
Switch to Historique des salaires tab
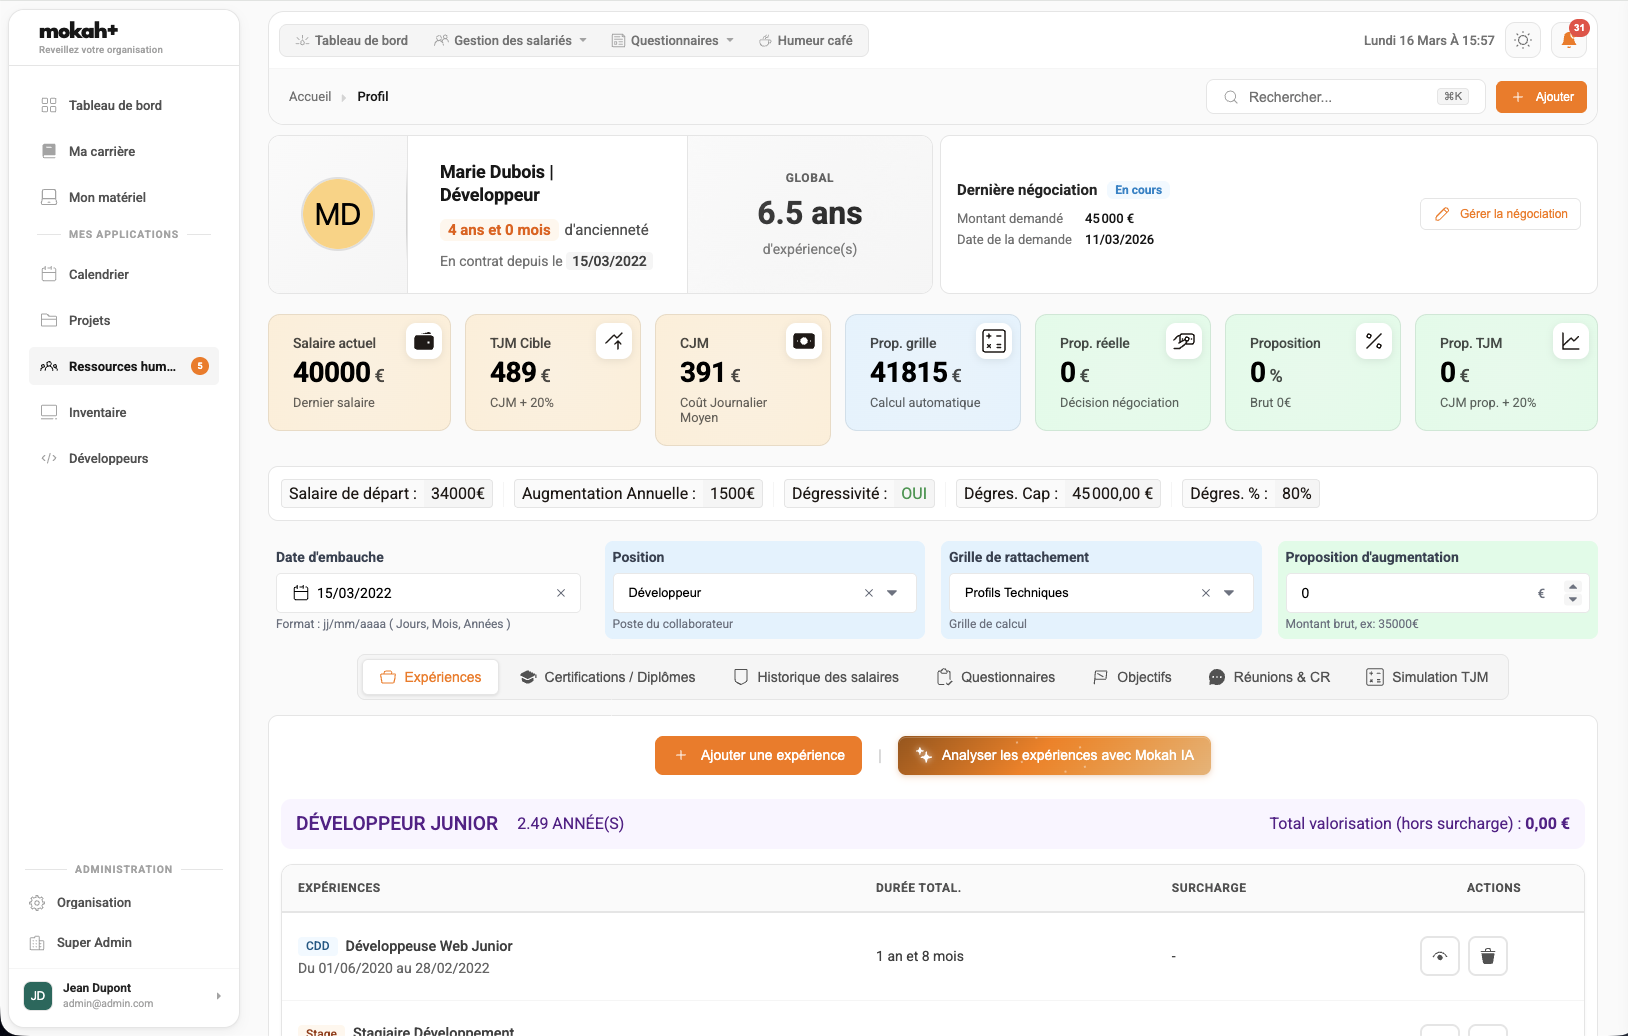click(x=816, y=677)
